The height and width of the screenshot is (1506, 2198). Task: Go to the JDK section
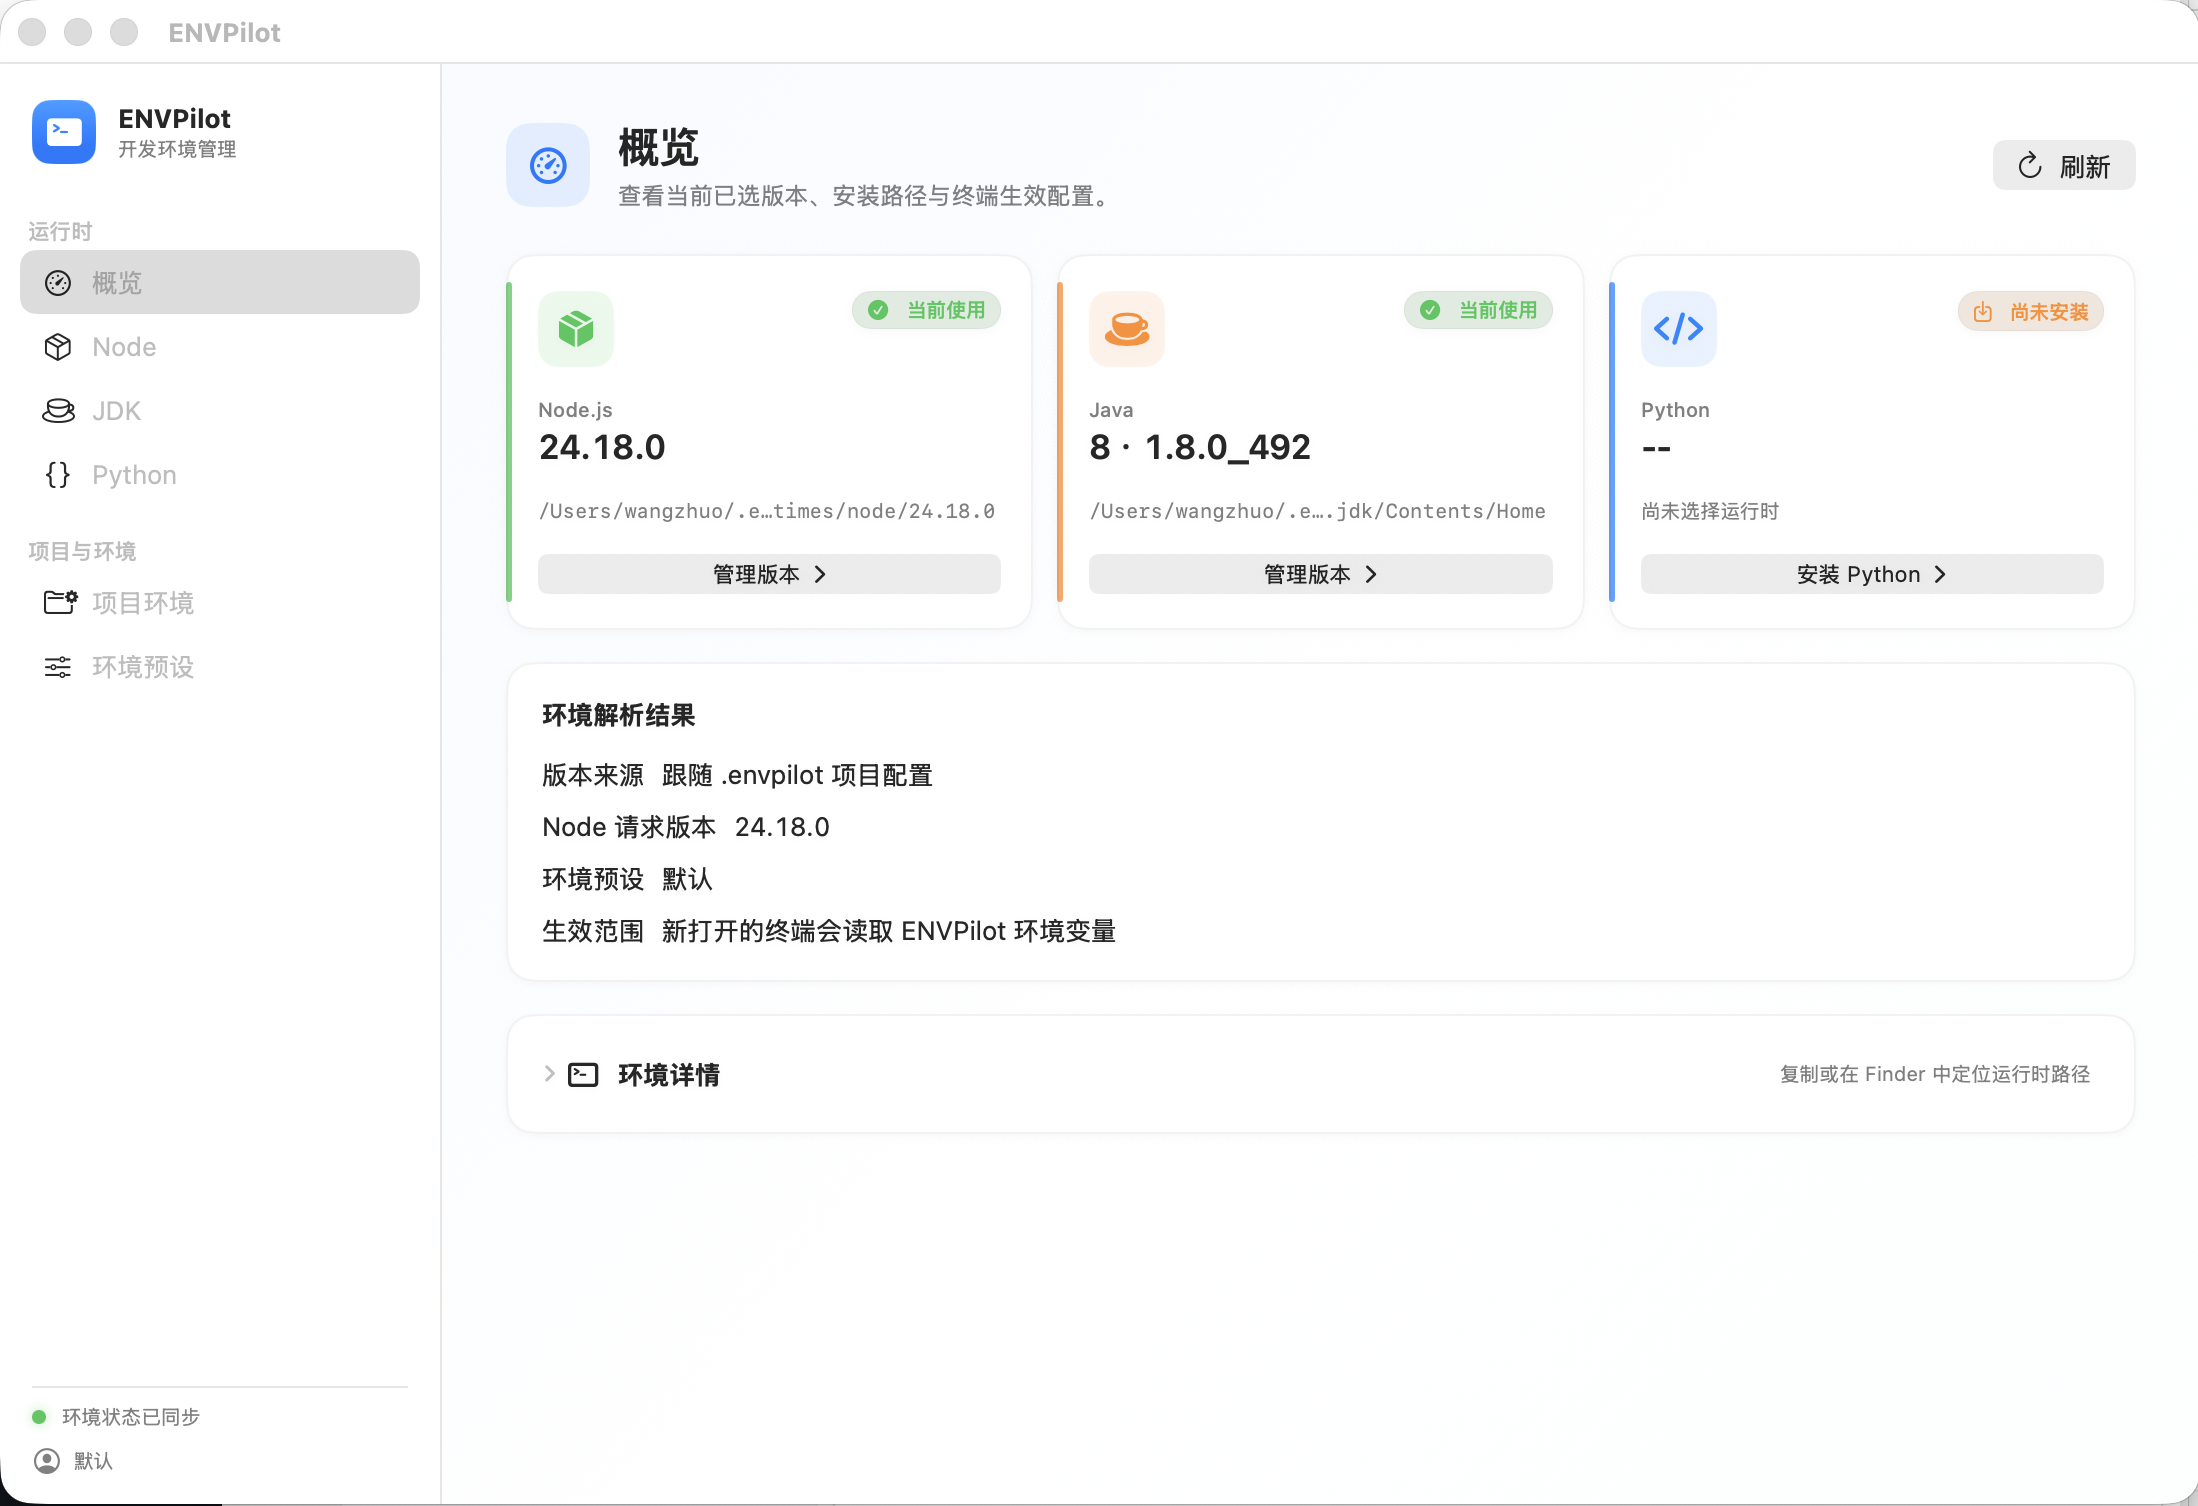[220, 411]
